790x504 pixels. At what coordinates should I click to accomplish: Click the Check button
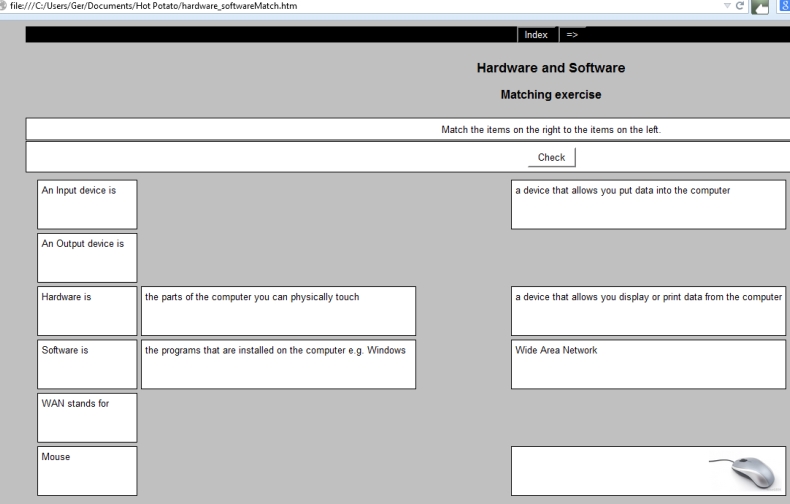(551, 157)
